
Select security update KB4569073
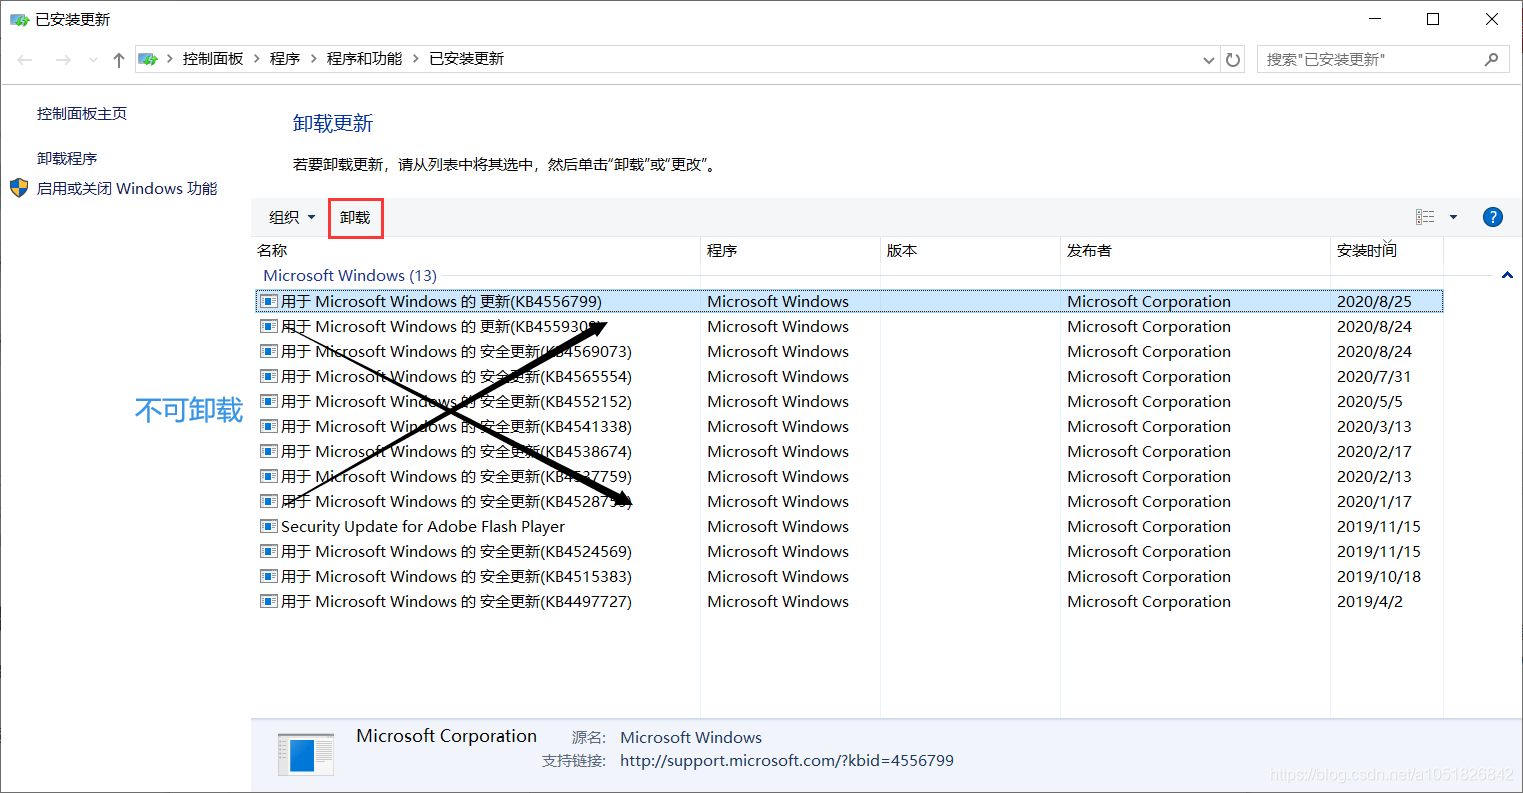(x=849, y=351)
